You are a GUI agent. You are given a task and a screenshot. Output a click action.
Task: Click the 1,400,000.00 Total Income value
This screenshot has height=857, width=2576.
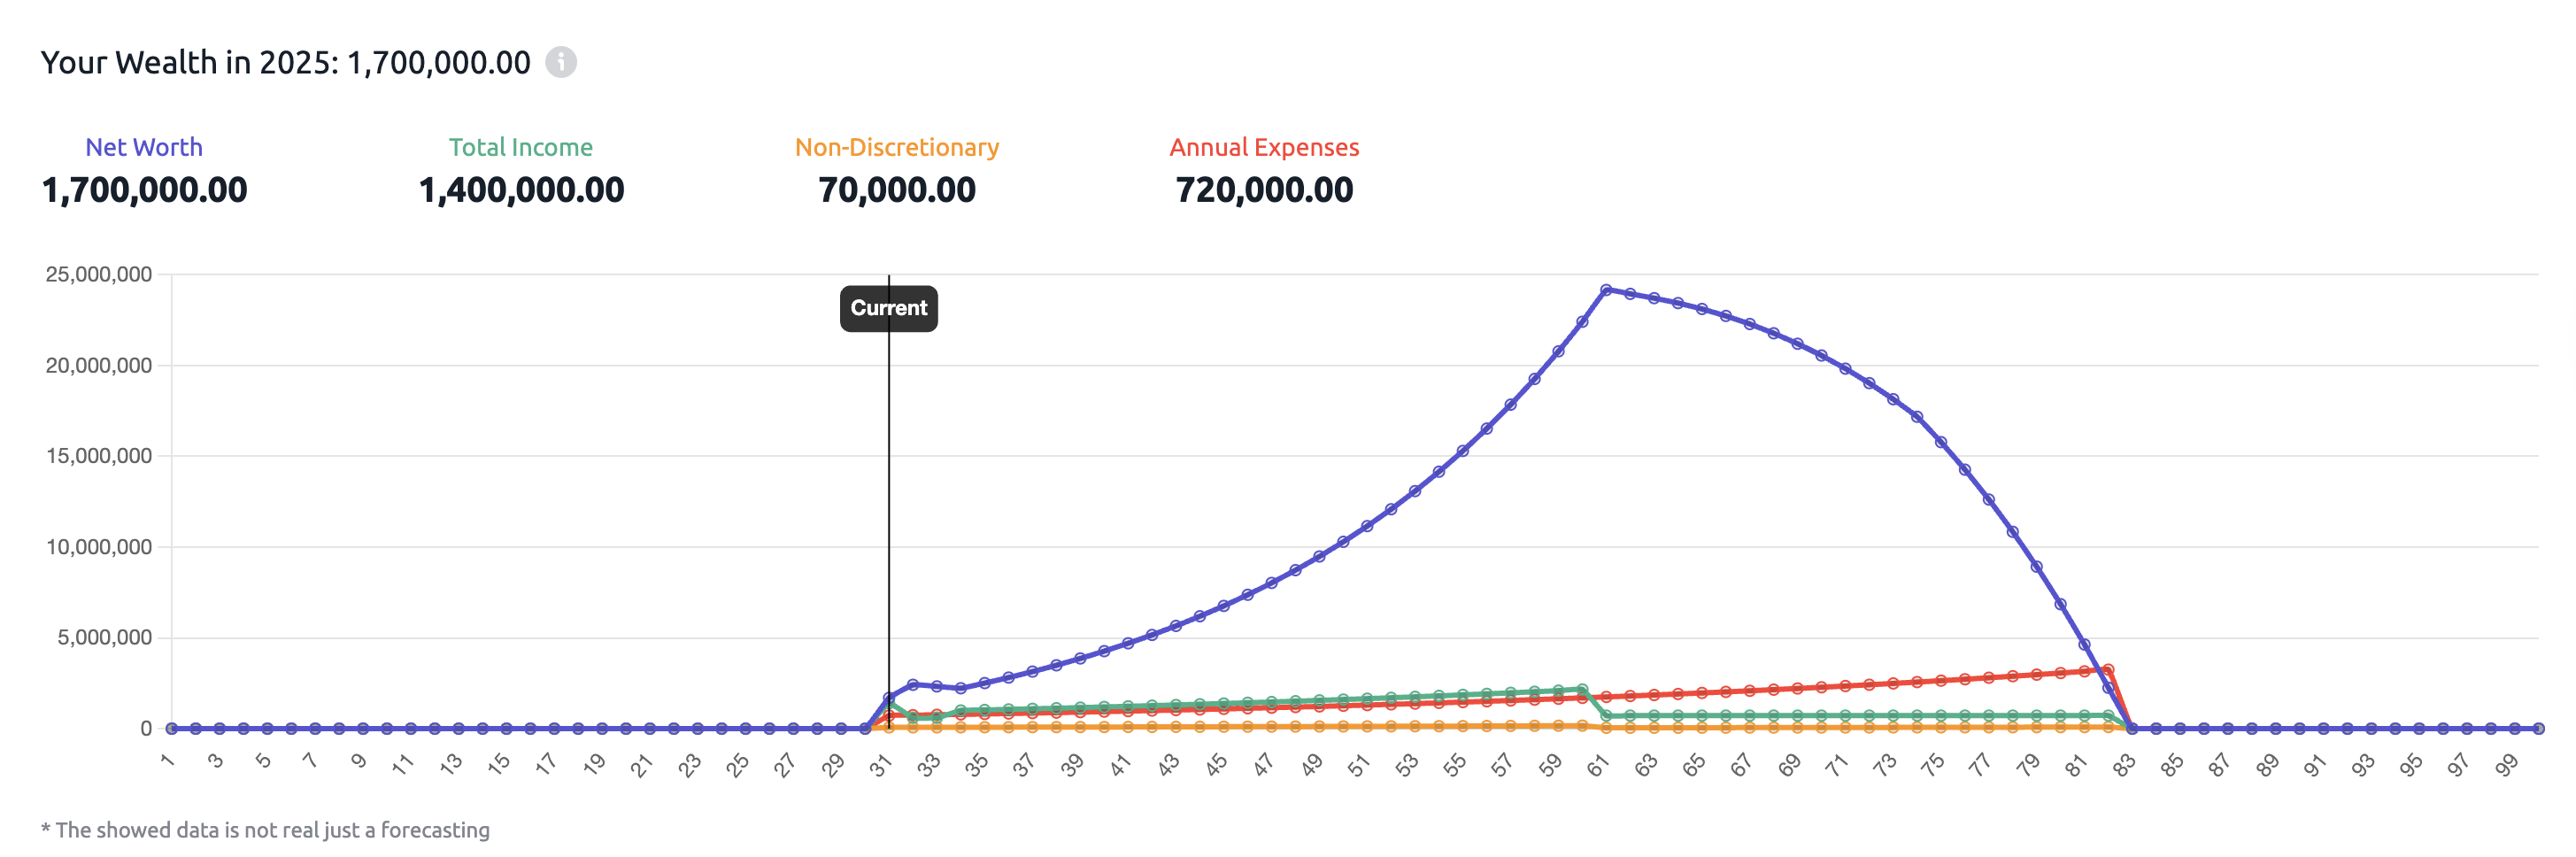[x=520, y=190]
